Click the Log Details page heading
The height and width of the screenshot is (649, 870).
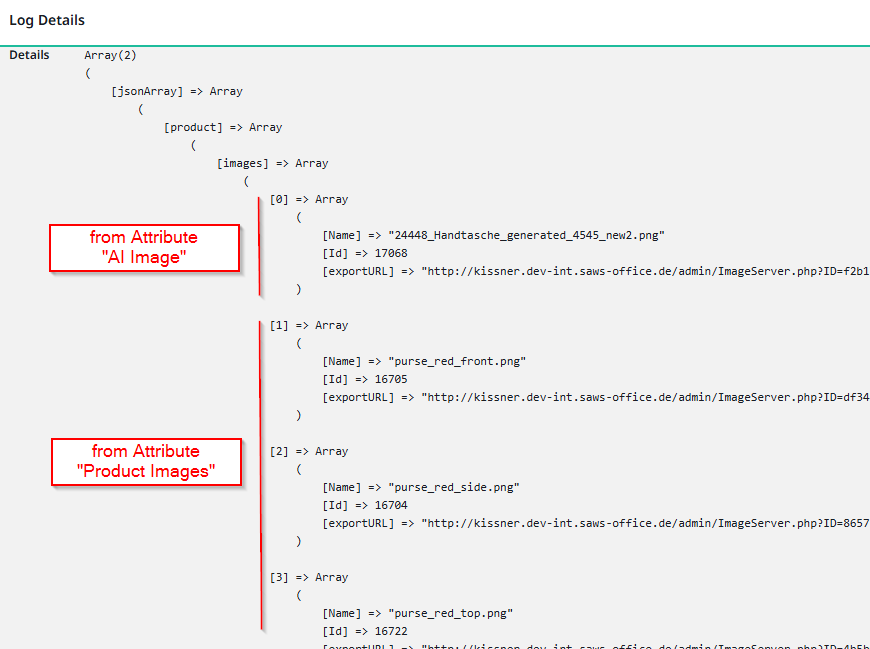pyautogui.click(x=46, y=20)
